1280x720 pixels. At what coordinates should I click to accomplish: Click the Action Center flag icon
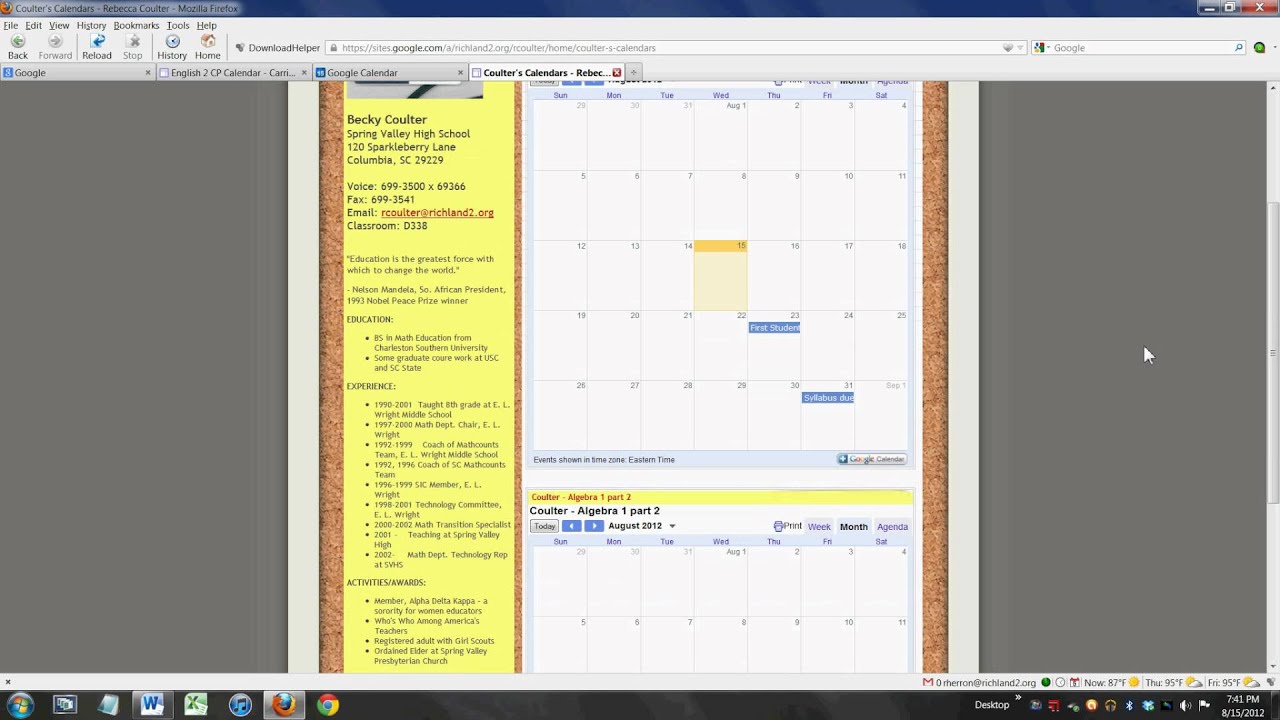[1204, 705]
